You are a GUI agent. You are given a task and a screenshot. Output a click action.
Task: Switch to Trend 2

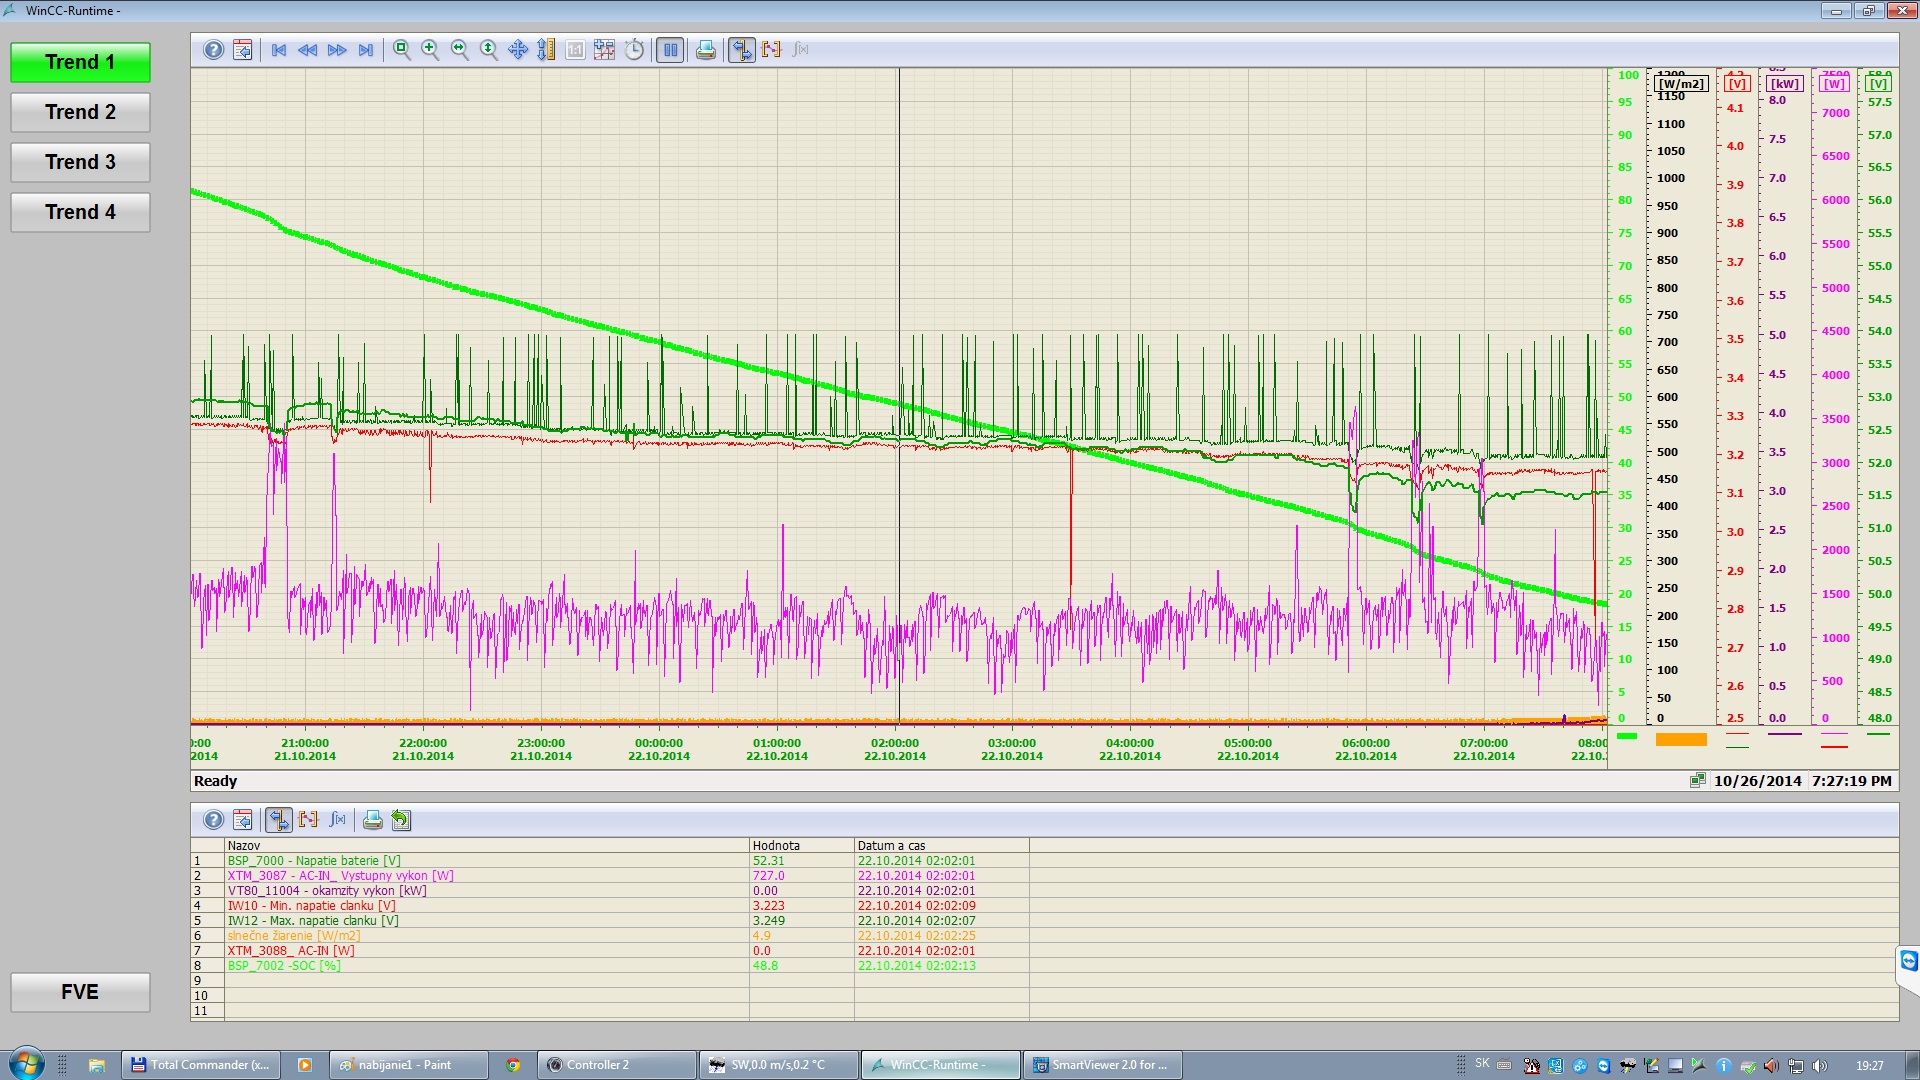pos(80,112)
